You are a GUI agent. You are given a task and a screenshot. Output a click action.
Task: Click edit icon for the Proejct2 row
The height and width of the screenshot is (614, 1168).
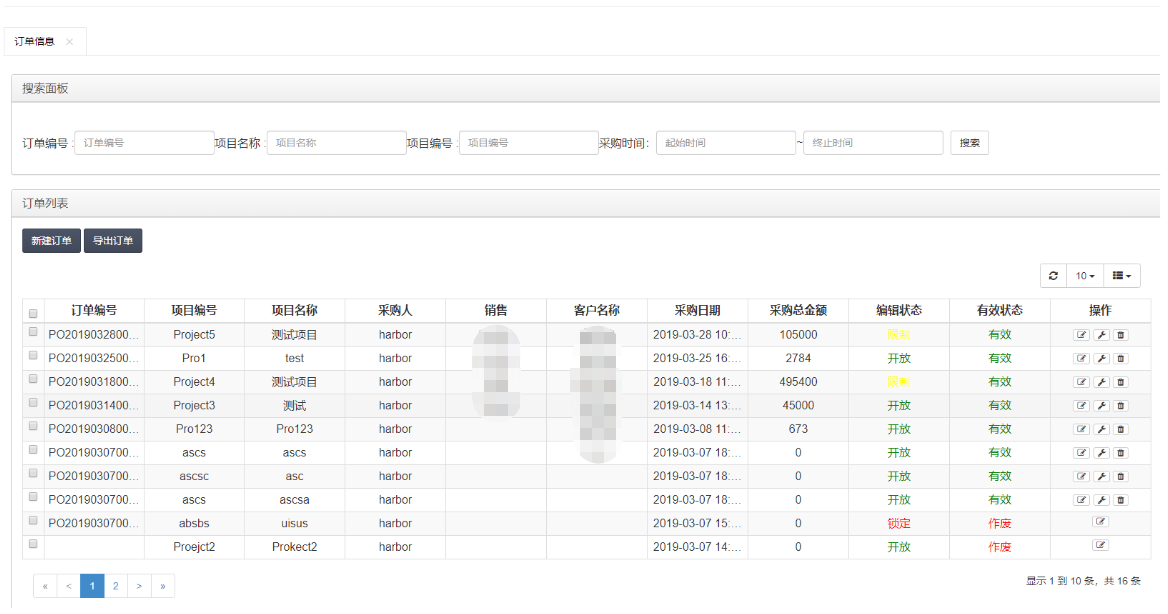(x=1100, y=546)
